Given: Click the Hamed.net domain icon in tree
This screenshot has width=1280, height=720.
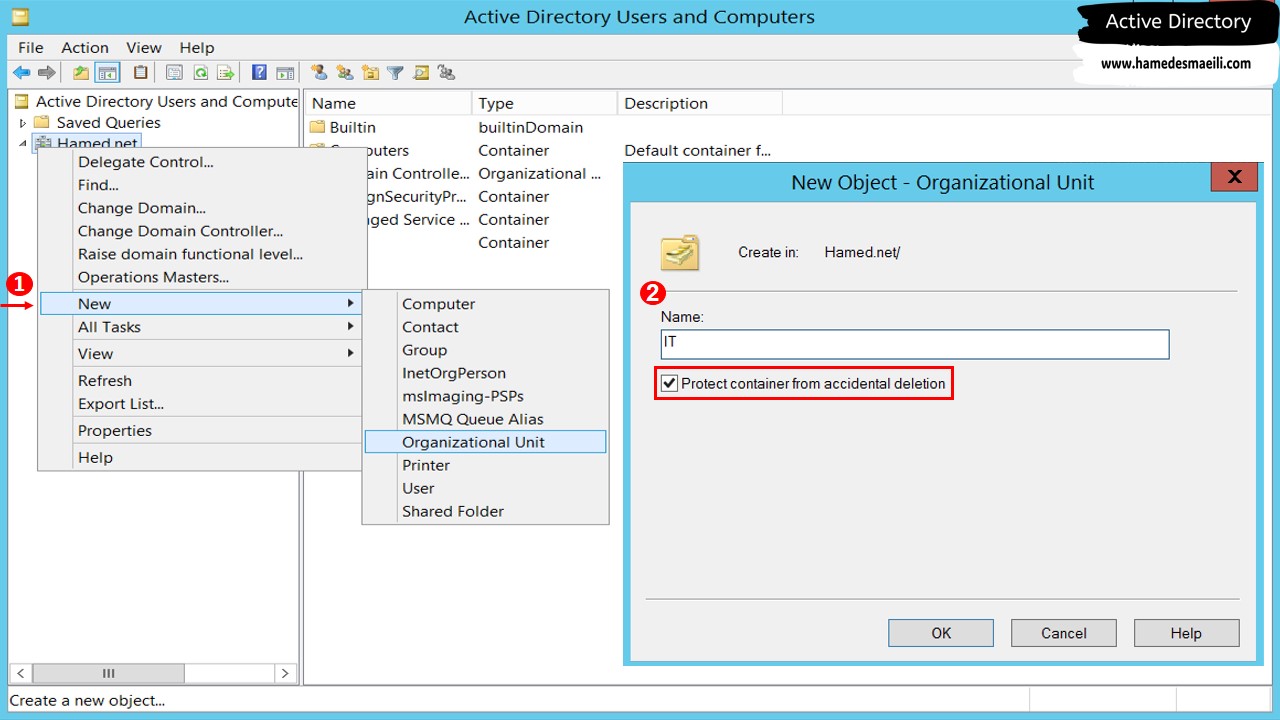Looking at the screenshot, I should click(43, 143).
